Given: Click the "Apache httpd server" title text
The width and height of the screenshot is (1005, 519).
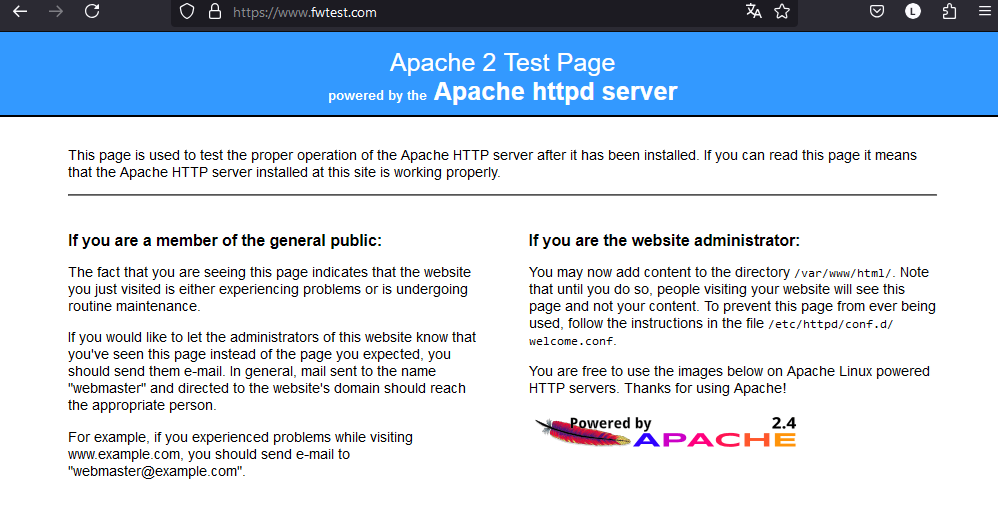Looking at the screenshot, I should coord(555,92).
